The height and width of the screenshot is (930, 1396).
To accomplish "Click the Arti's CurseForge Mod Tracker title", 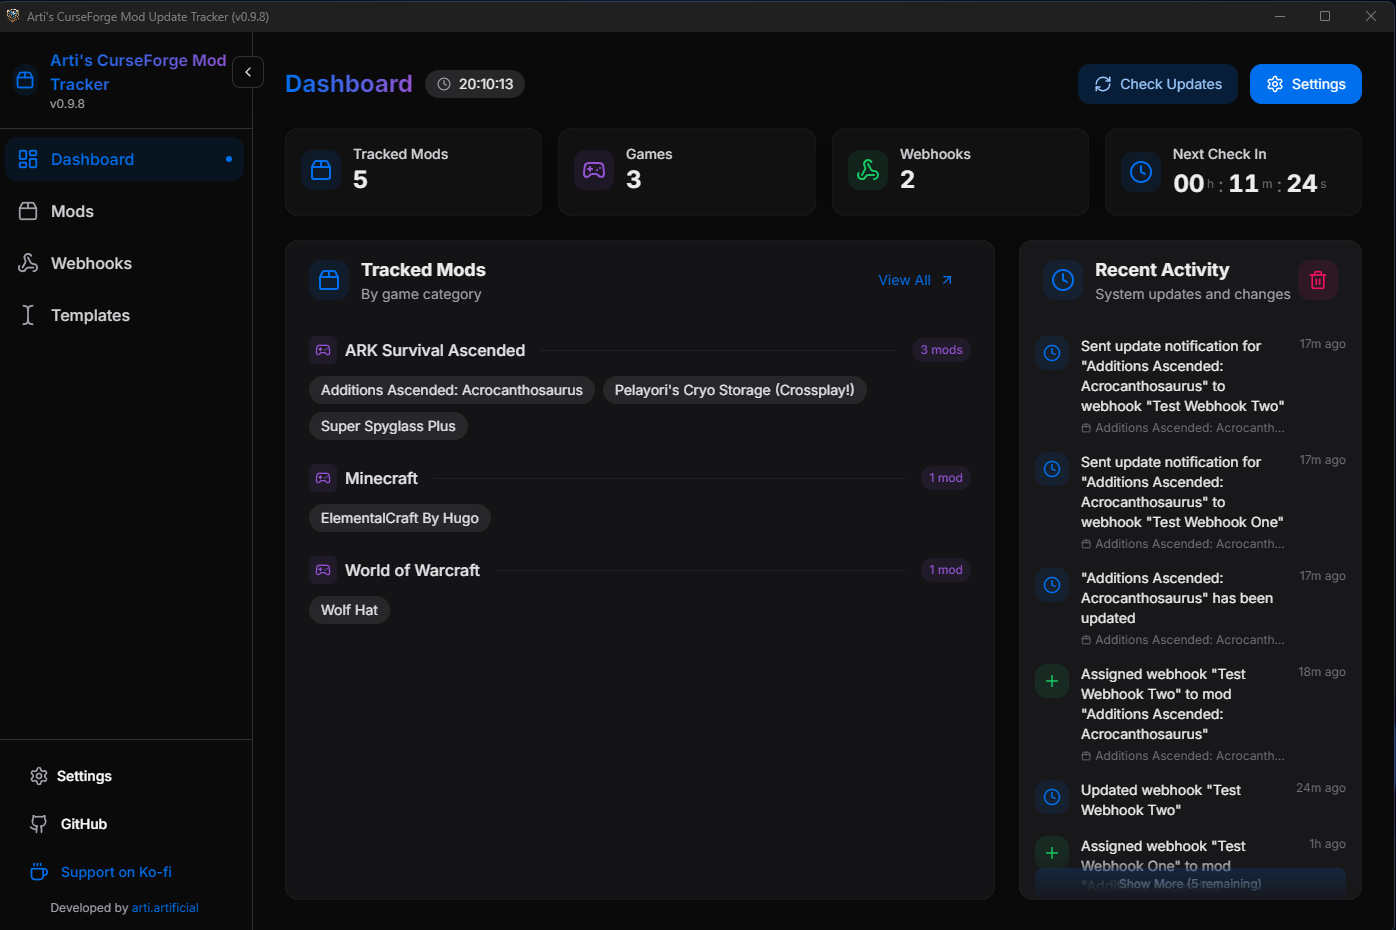I will click(138, 72).
